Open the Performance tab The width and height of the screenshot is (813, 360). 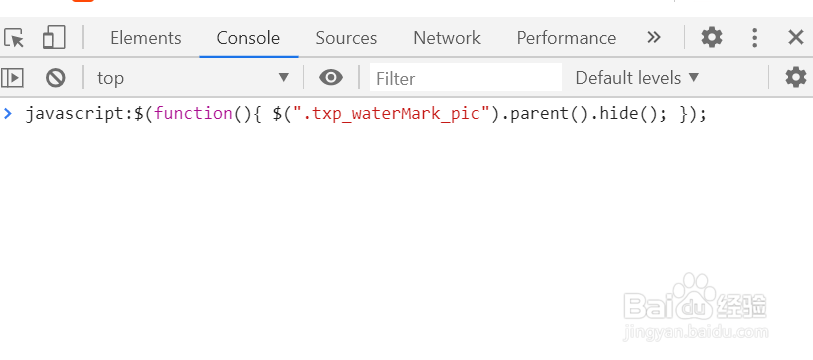[566, 38]
